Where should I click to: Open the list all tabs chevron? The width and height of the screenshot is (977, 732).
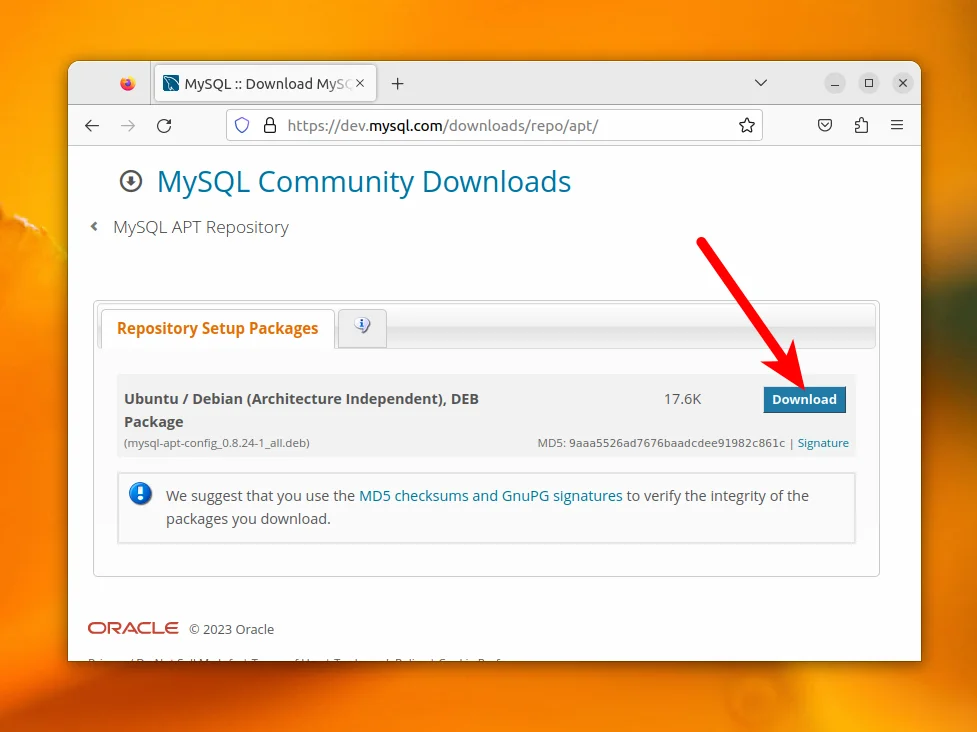click(760, 83)
